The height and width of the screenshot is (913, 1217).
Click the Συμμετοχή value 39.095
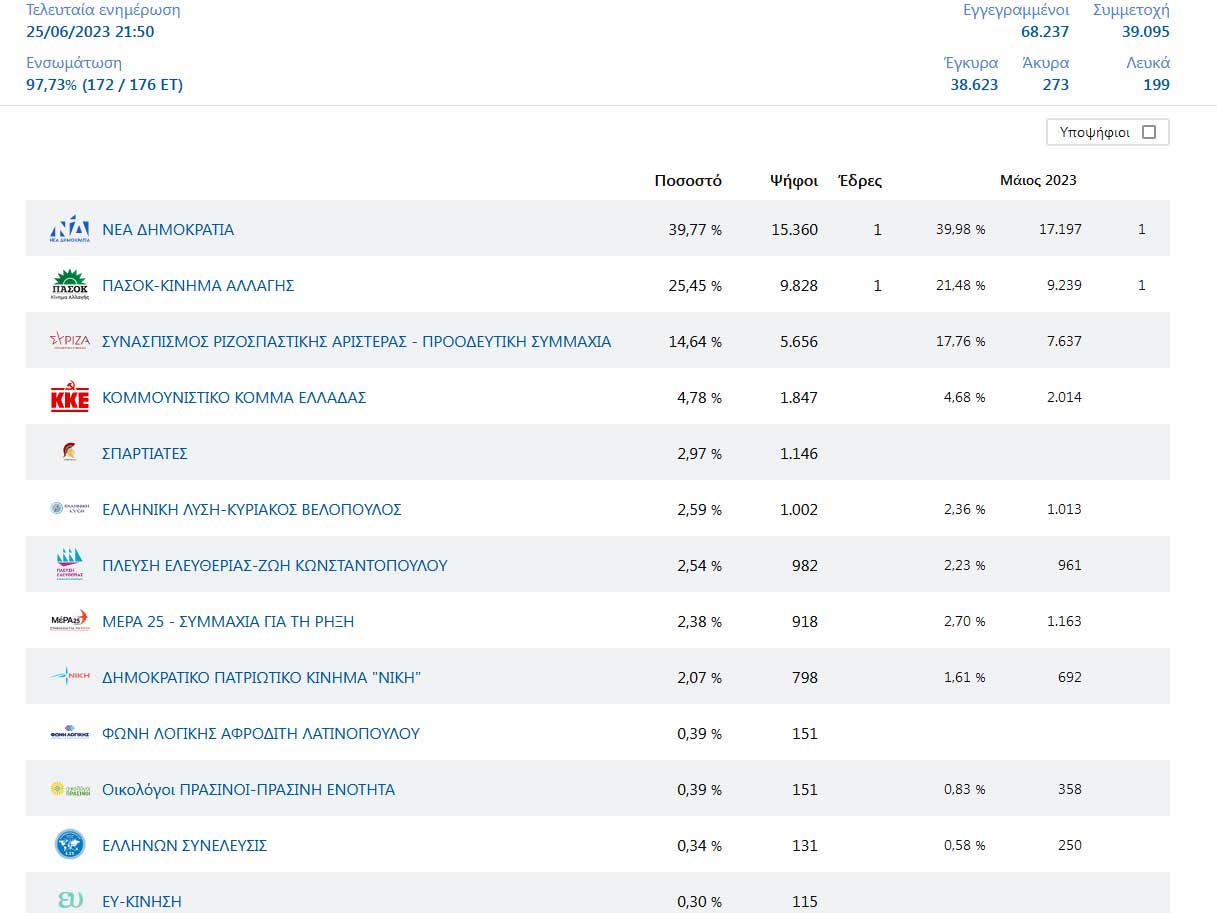pos(1146,31)
